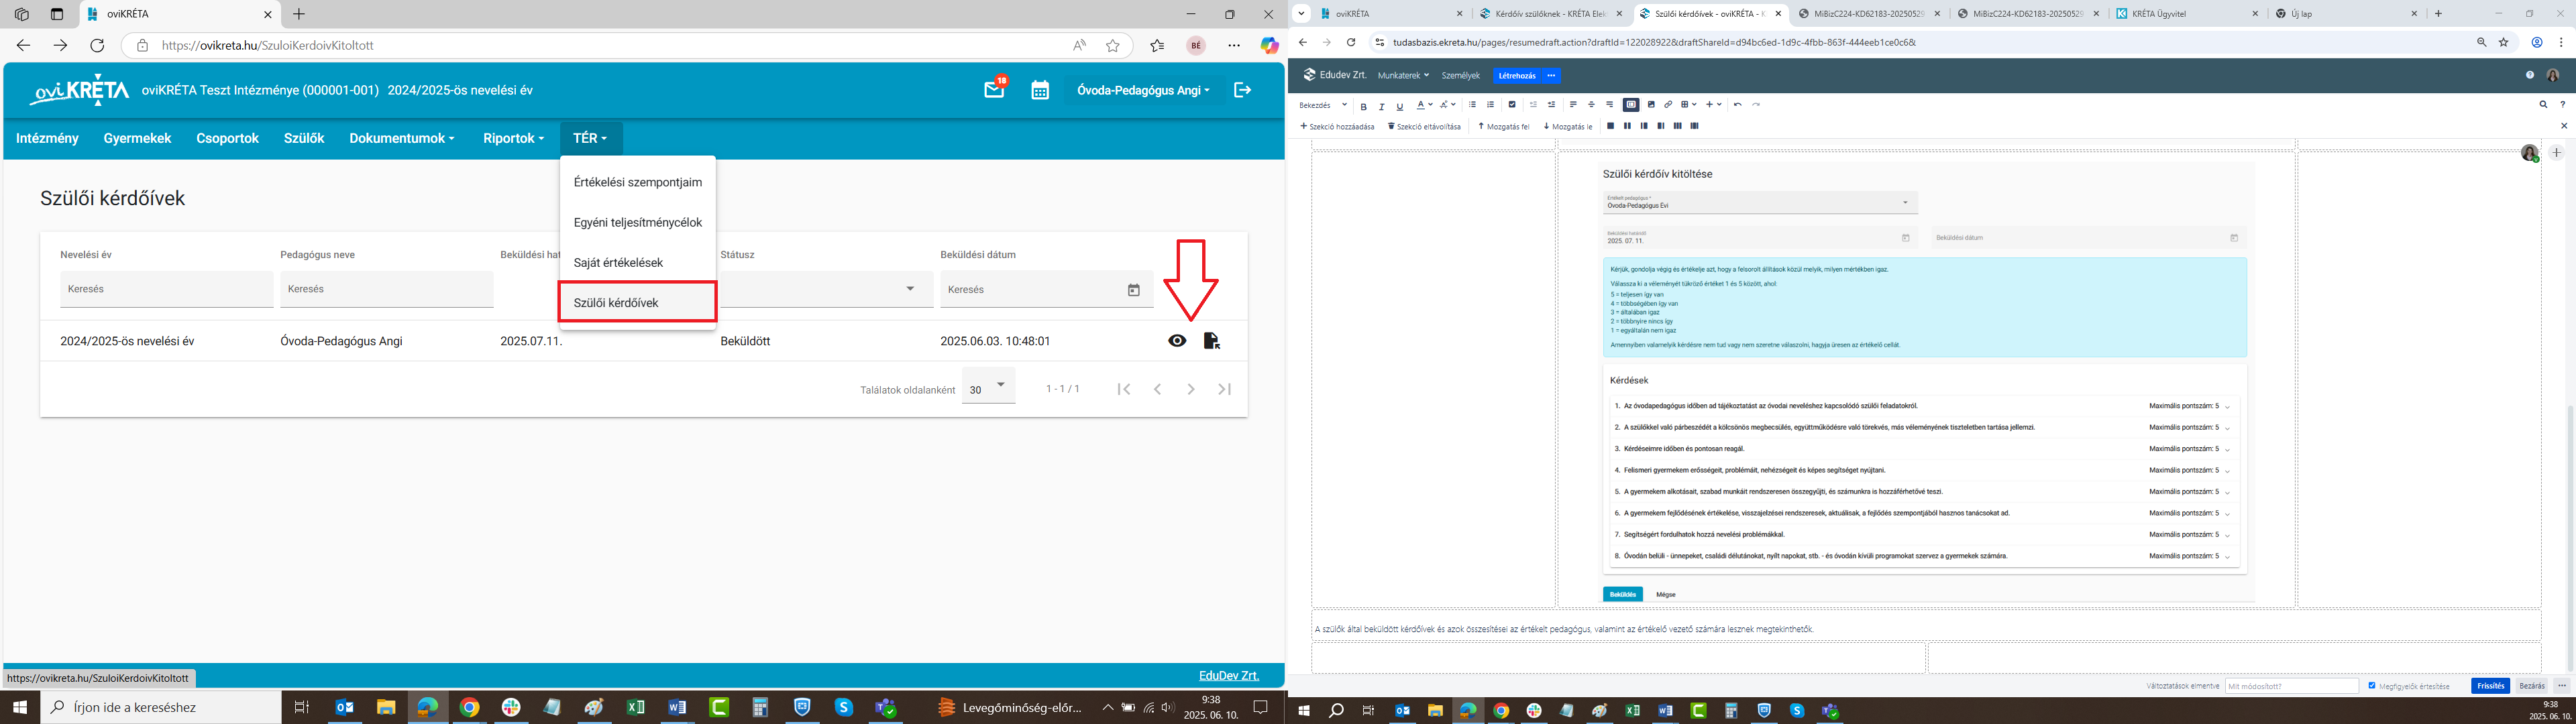Select Szülői kérdőívek in TÉR menu

[638, 302]
